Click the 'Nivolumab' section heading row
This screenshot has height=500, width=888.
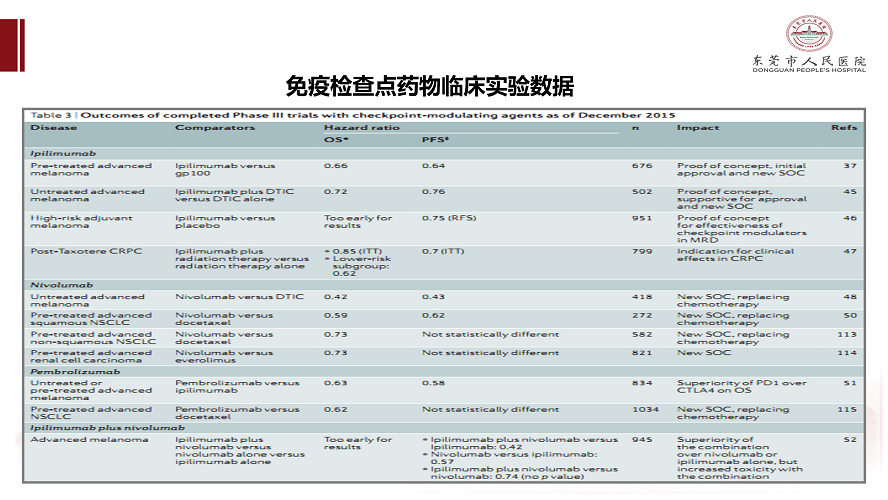[444, 285]
